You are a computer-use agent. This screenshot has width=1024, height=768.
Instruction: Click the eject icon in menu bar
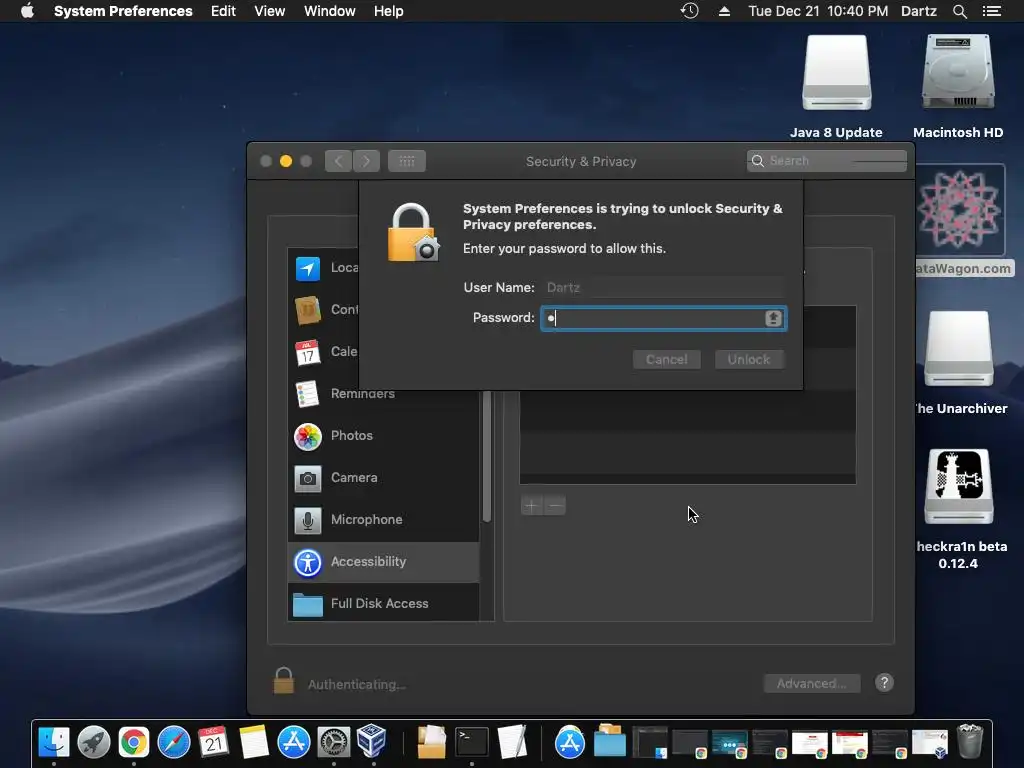pyautogui.click(x=724, y=11)
